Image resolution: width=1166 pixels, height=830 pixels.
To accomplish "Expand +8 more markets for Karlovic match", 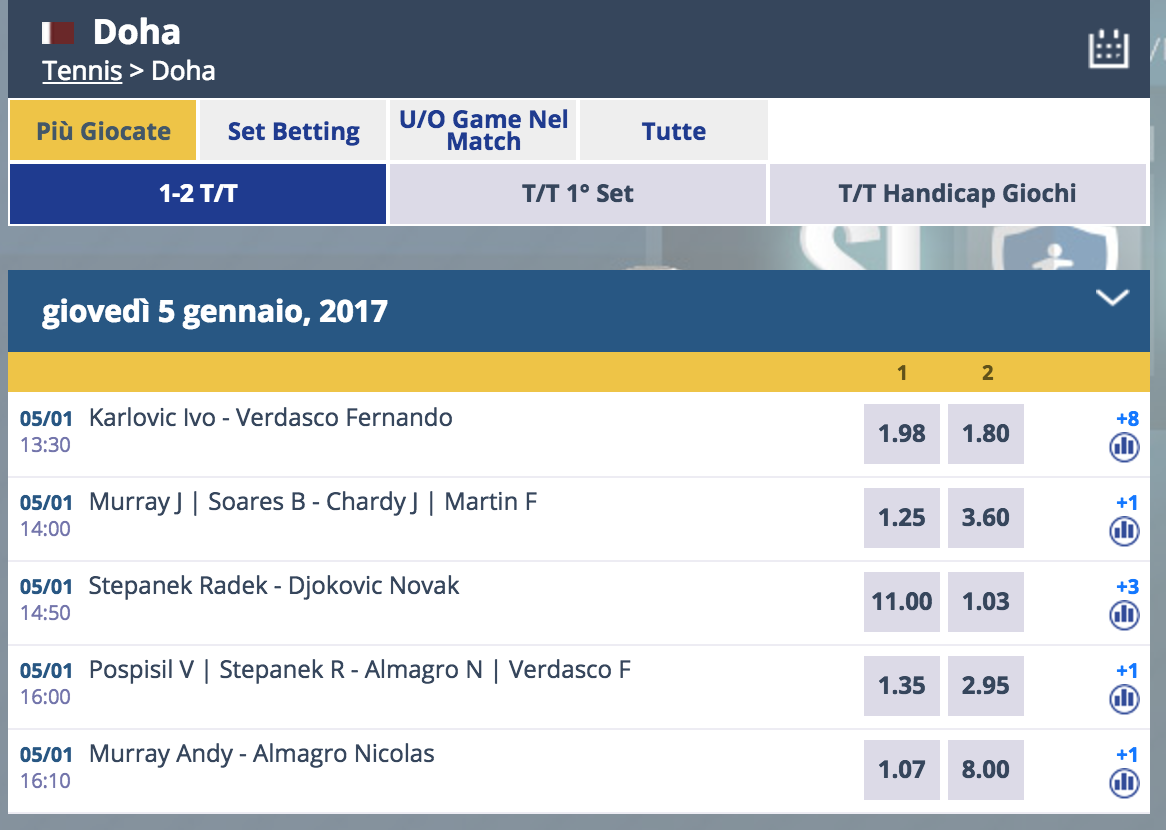I will [1127, 419].
